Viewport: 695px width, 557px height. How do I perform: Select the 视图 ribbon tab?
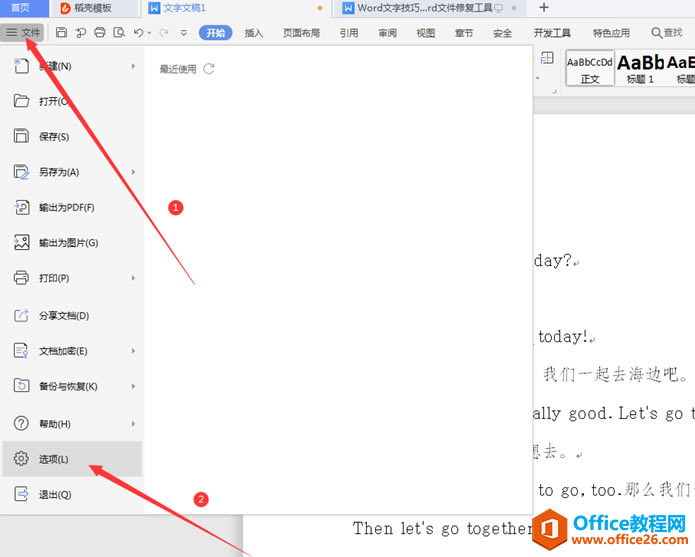coord(426,33)
